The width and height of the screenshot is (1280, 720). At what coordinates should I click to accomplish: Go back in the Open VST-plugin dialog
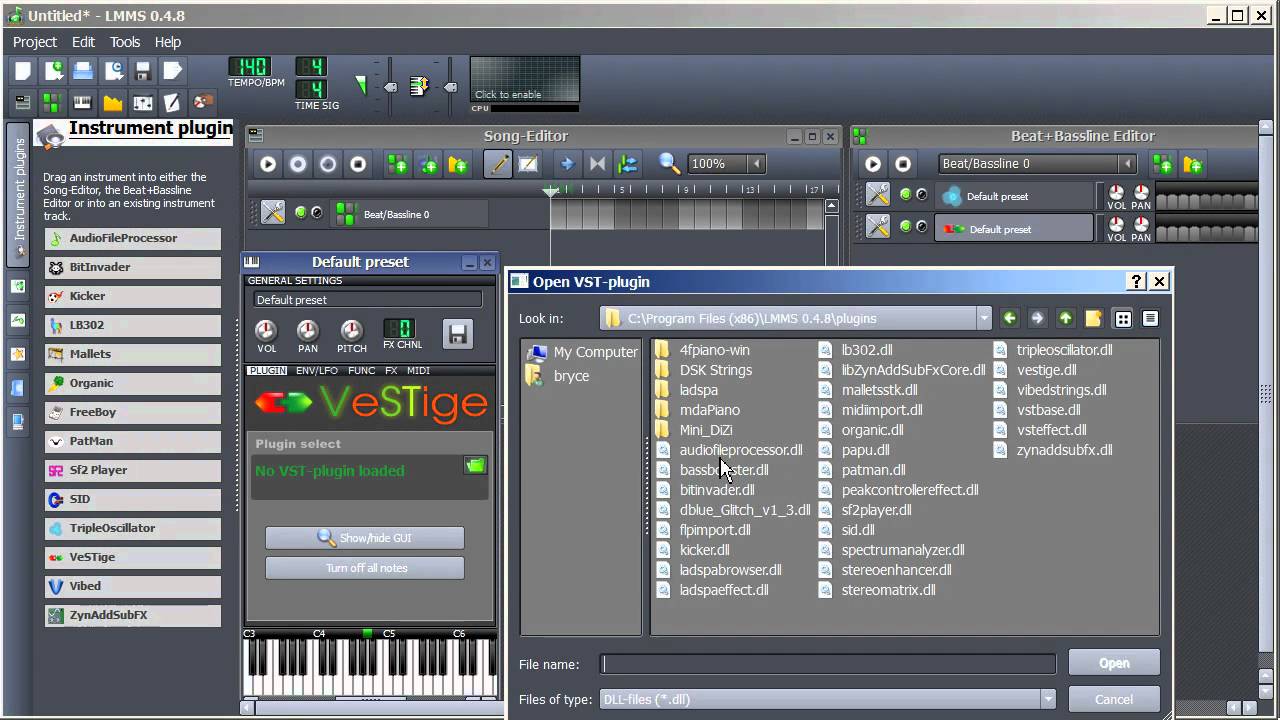pos(1010,318)
